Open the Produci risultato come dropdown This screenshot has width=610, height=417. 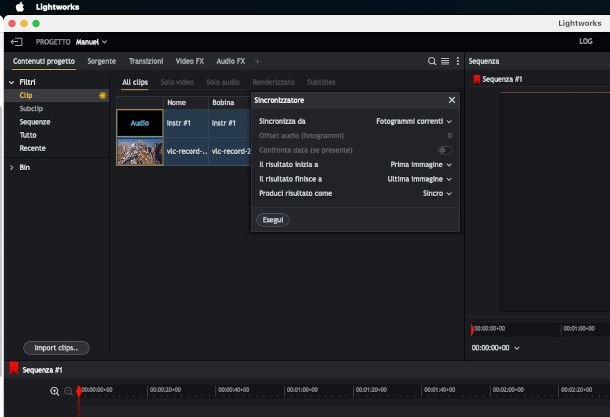click(x=437, y=193)
